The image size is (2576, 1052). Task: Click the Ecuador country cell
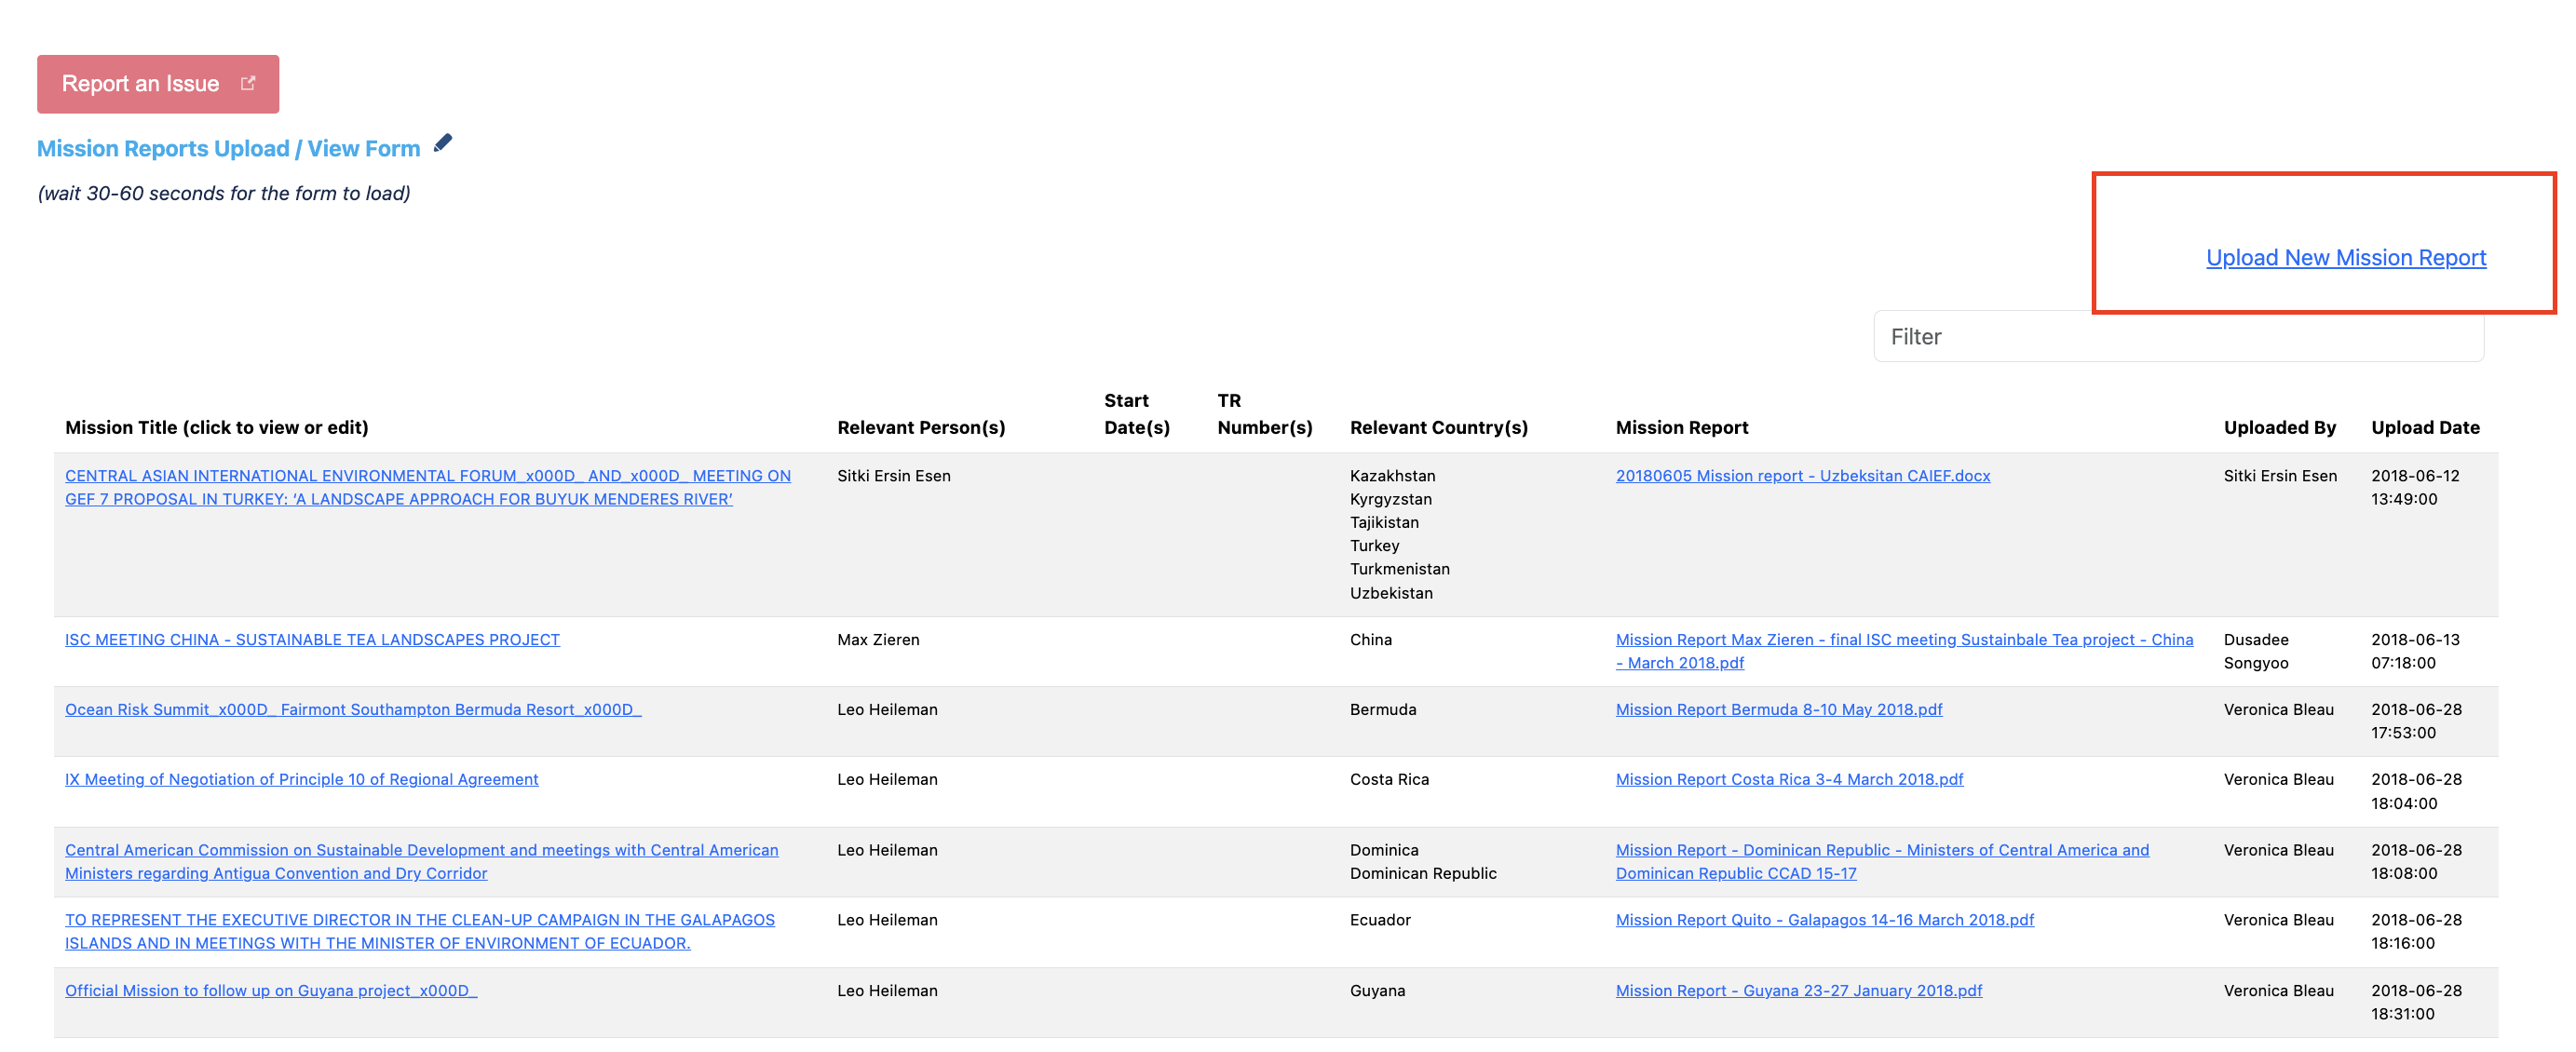tap(1380, 920)
